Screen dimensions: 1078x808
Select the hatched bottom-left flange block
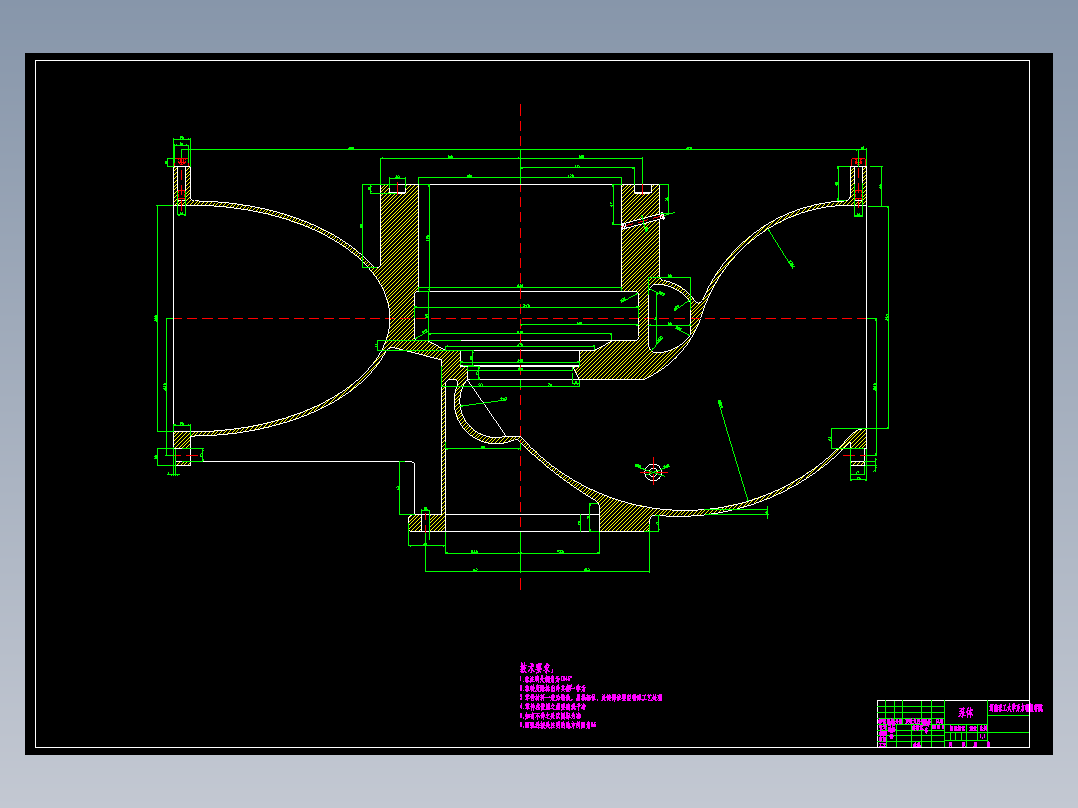pyautogui.click(x=182, y=446)
